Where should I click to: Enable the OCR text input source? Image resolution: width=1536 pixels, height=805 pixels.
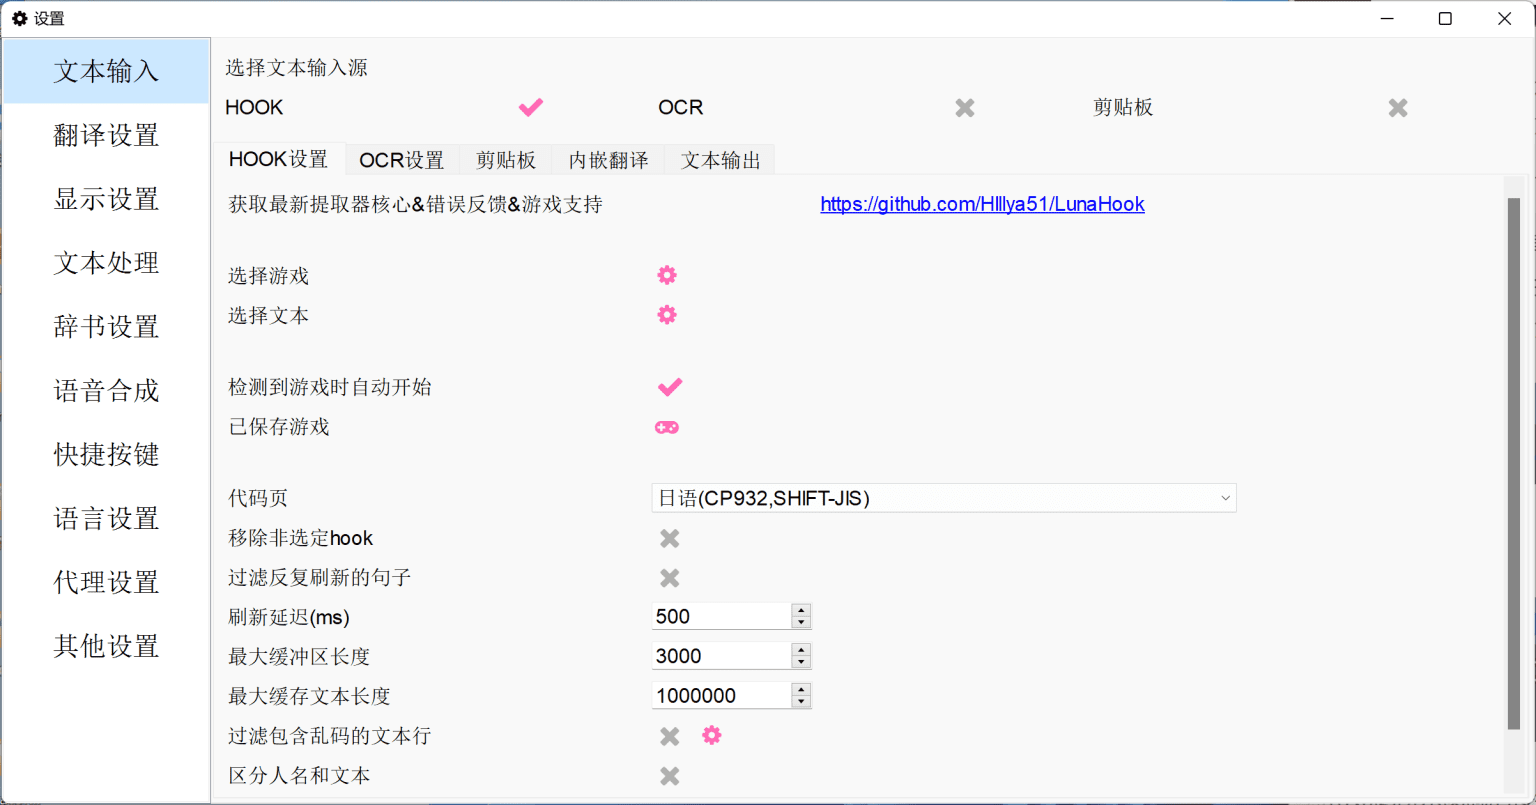point(964,108)
